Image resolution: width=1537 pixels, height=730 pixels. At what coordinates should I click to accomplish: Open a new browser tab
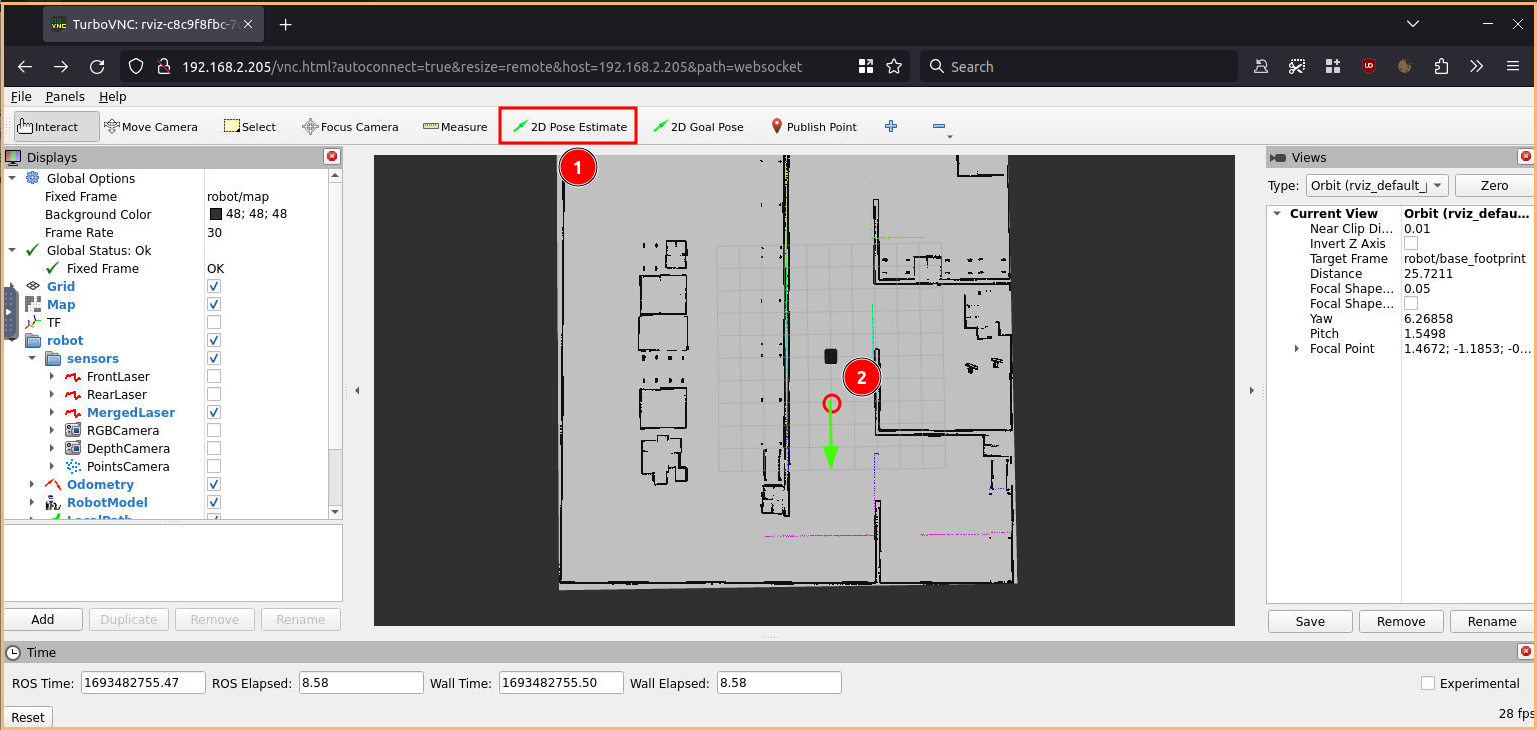click(x=285, y=24)
